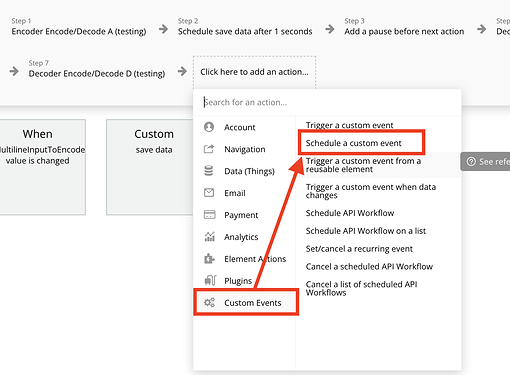Screen dimensions: 510x375
Task: Click the Account category icon
Action: pyautogui.click(x=209, y=127)
